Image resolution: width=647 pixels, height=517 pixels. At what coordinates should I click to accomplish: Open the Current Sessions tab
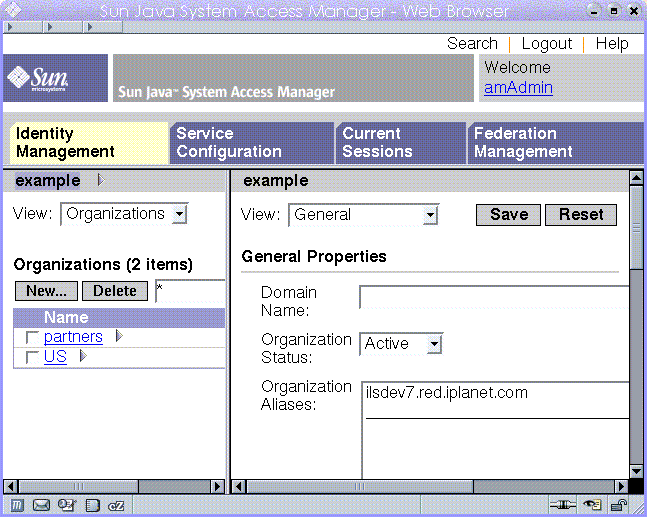click(401, 143)
